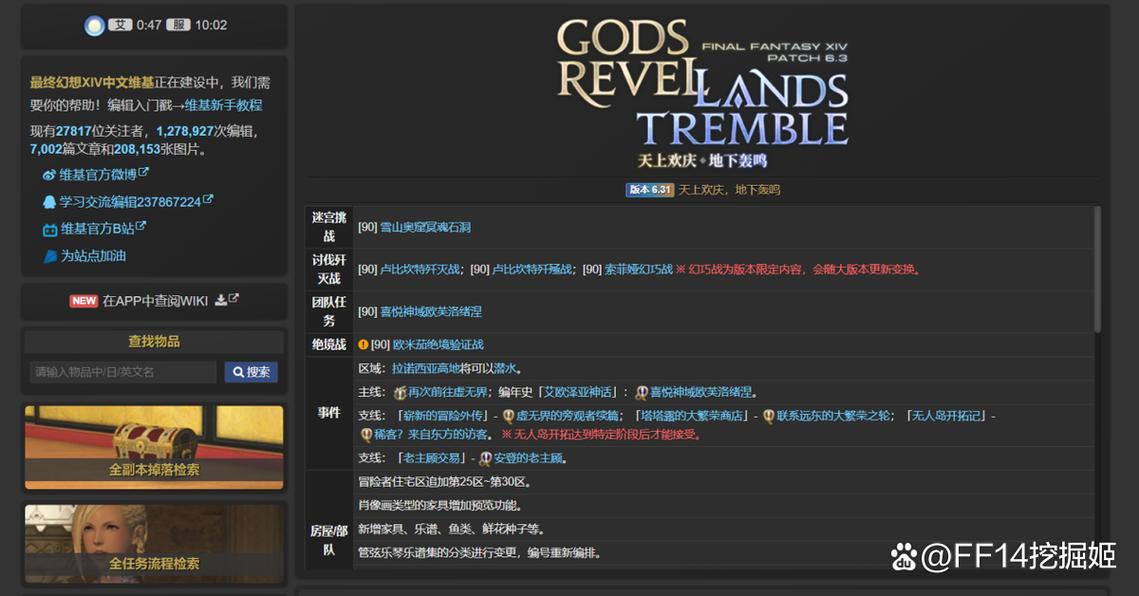Screen dimensions: 1139x596
Task: Click the 房屋/部队 row header
Action: pos(329,540)
